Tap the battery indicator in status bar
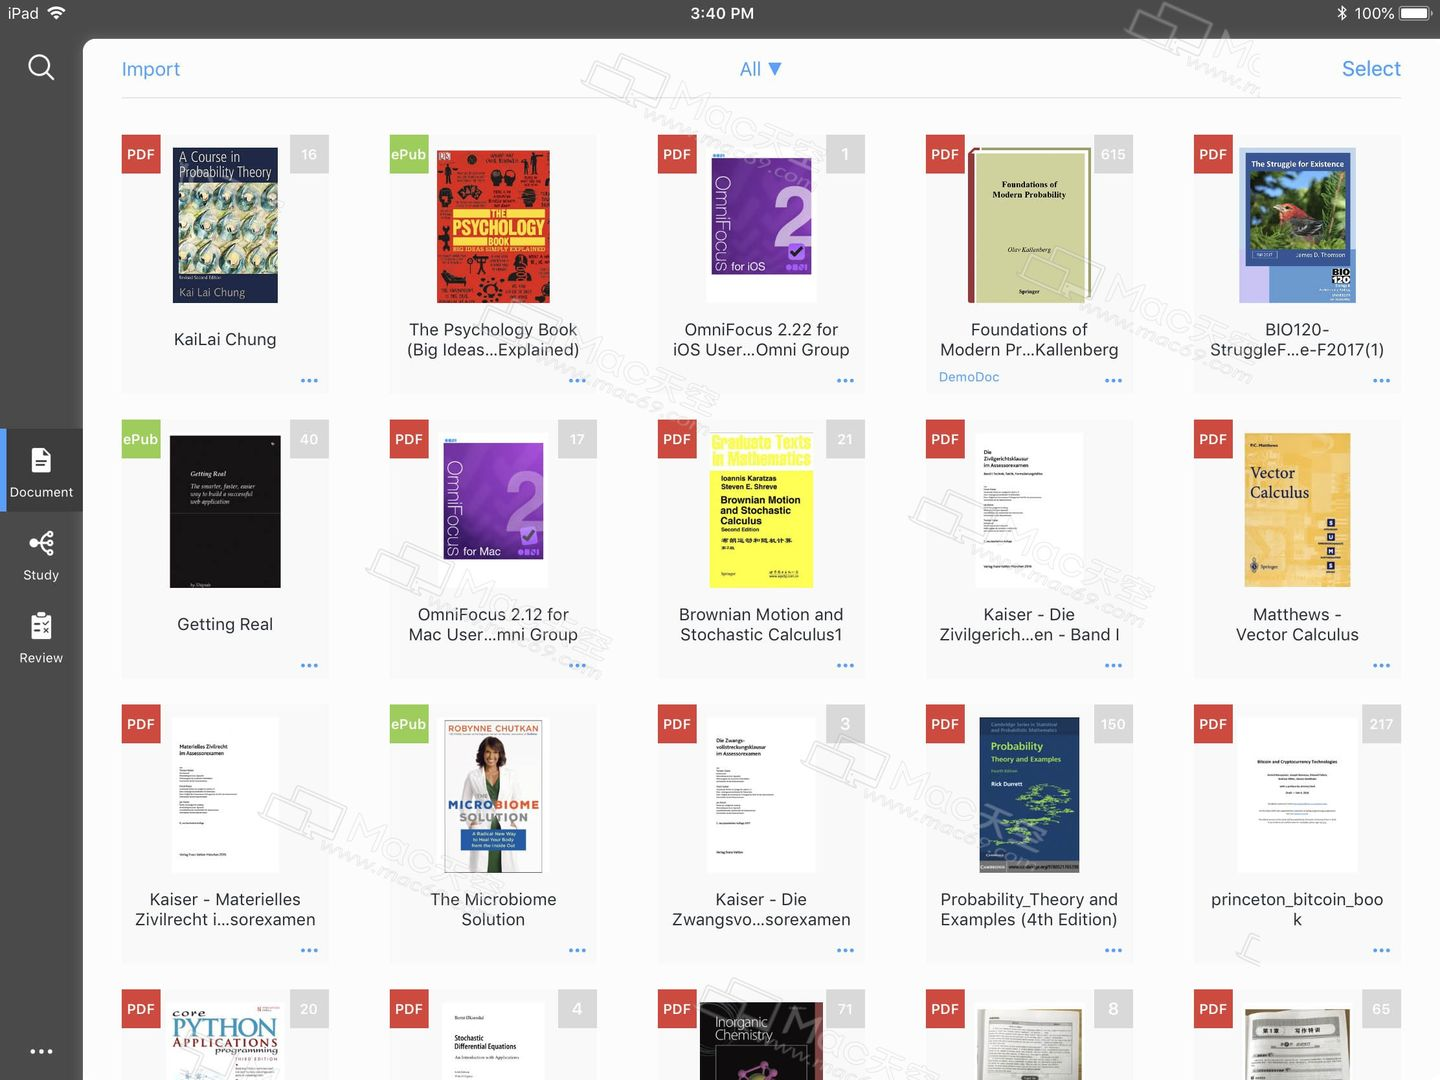Viewport: 1440px width, 1080px height. [x=1415, y=13]
